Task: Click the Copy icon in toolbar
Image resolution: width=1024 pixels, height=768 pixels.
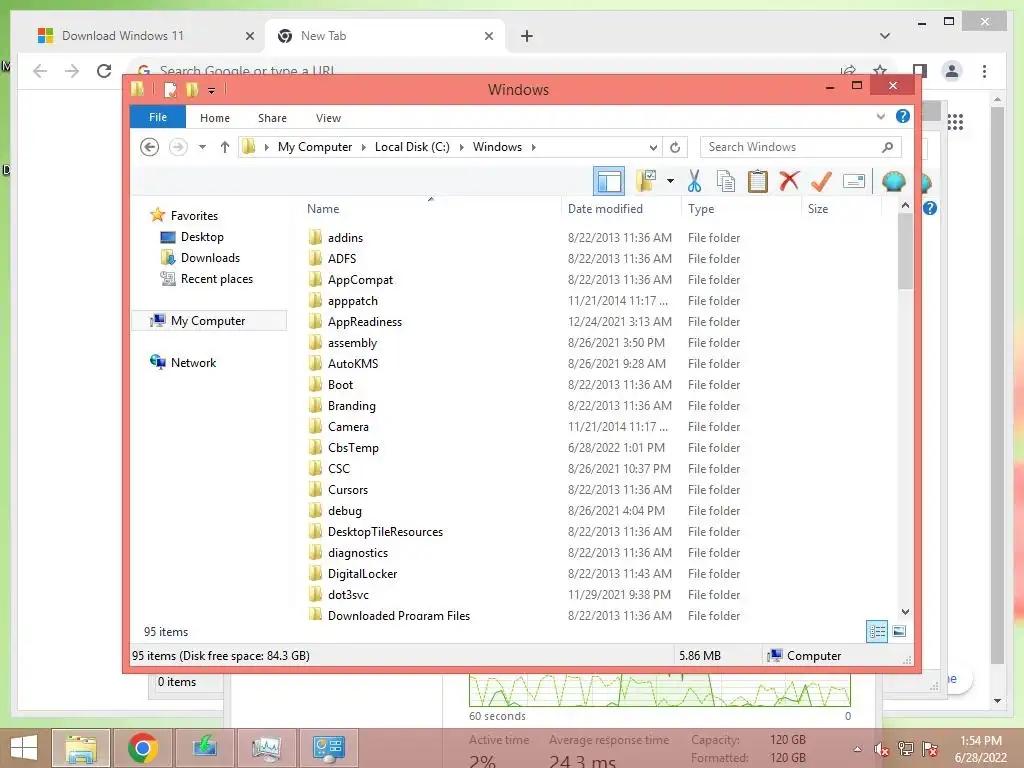Action: tap(726, 181)
